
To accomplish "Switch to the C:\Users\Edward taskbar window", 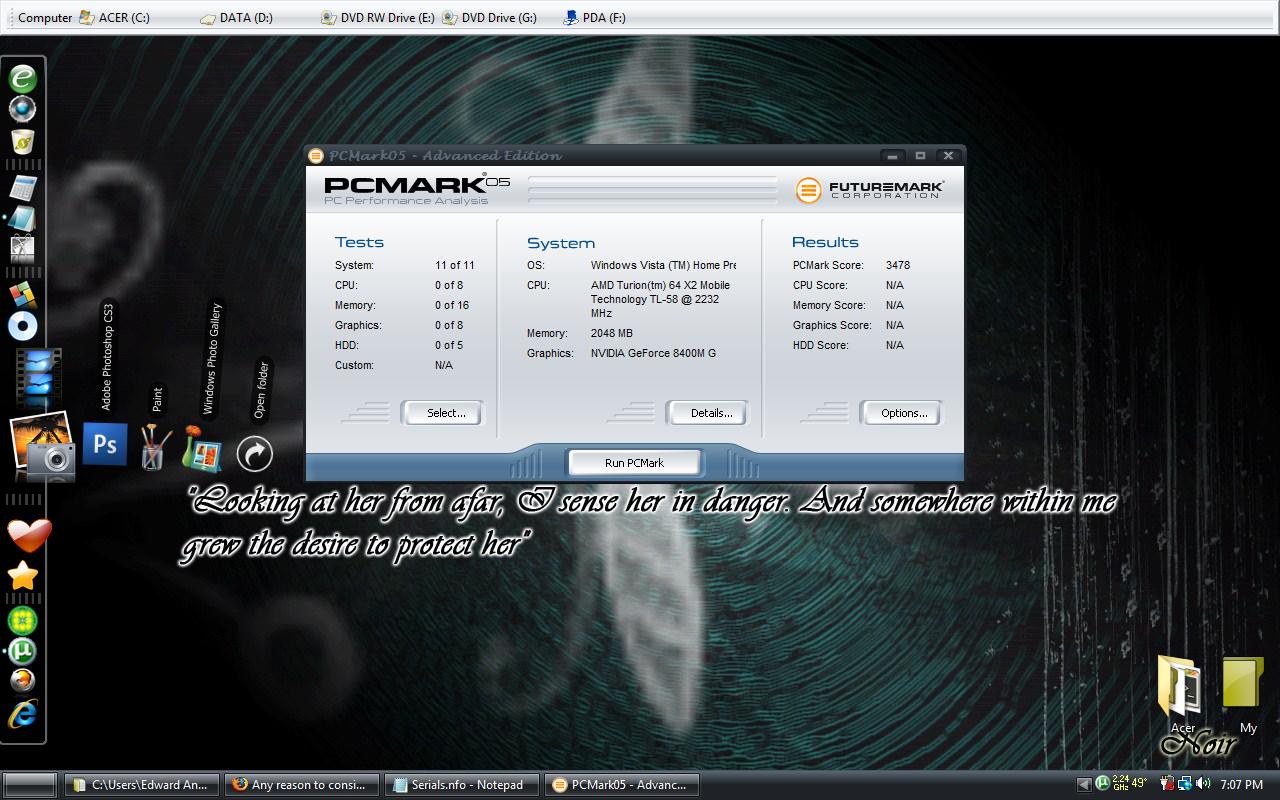I will pos(142,785).
